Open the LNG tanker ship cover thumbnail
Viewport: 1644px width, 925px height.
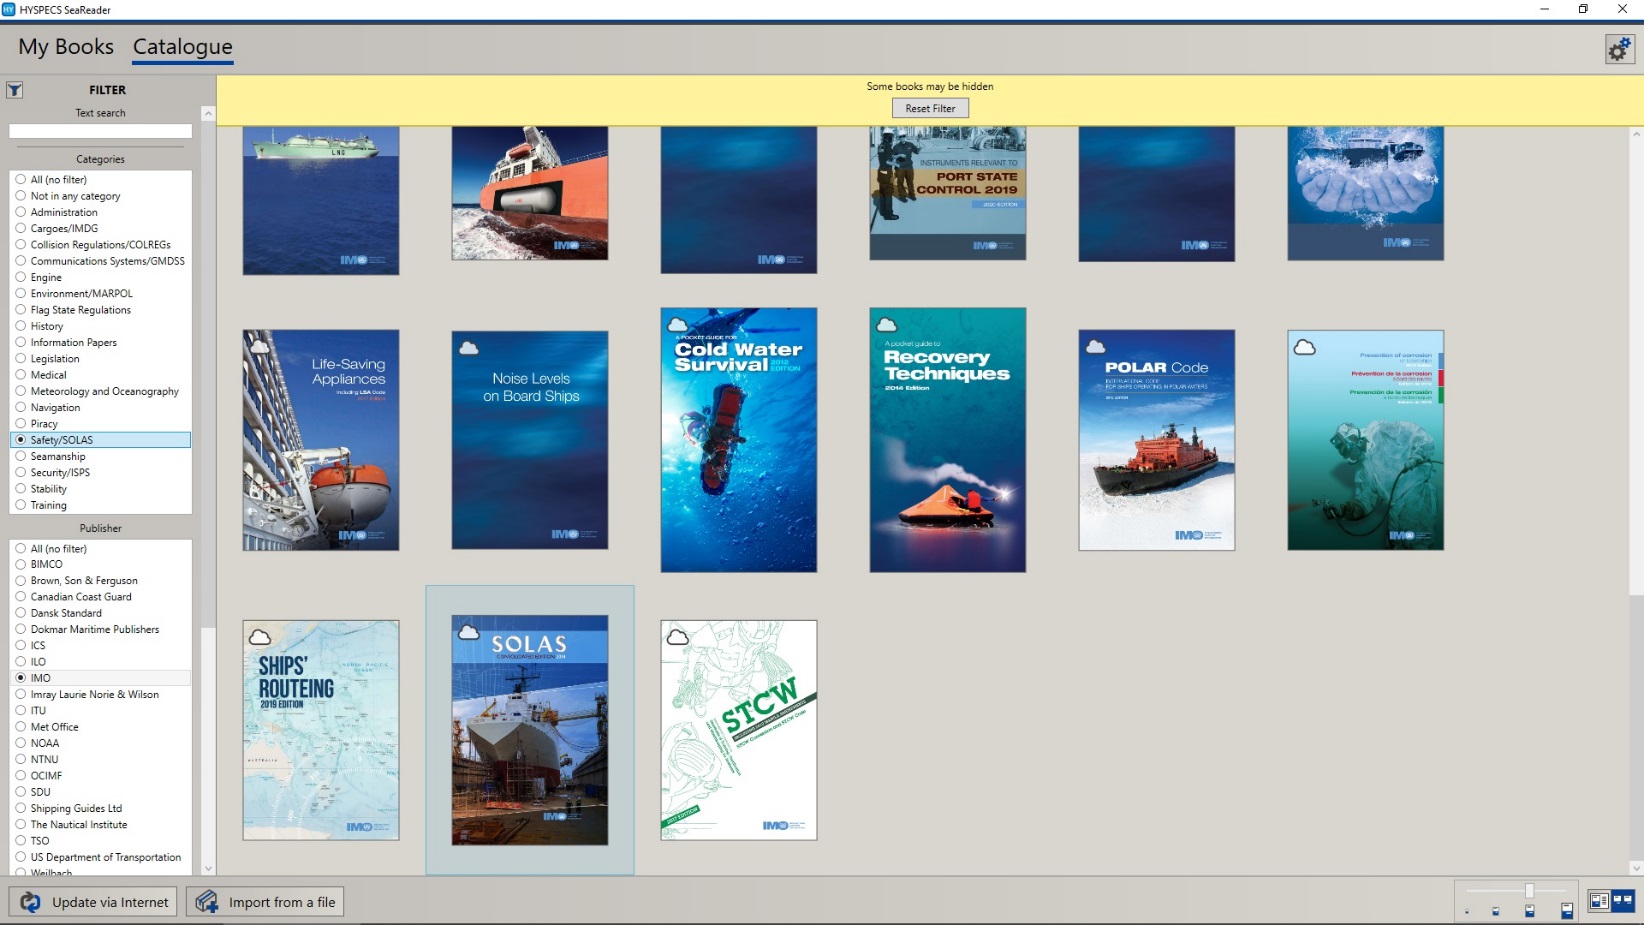coord(321,200)
